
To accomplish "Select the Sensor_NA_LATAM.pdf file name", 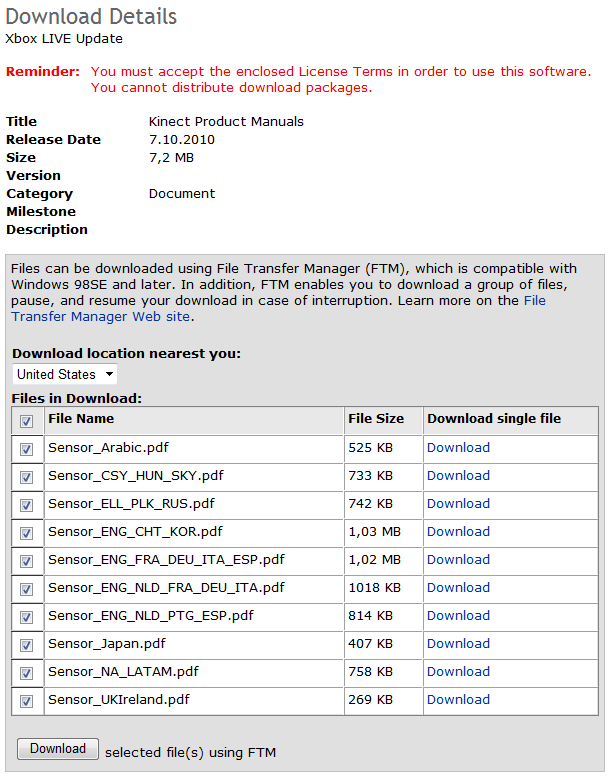I will pyautogui.click(x=123, y=672).
